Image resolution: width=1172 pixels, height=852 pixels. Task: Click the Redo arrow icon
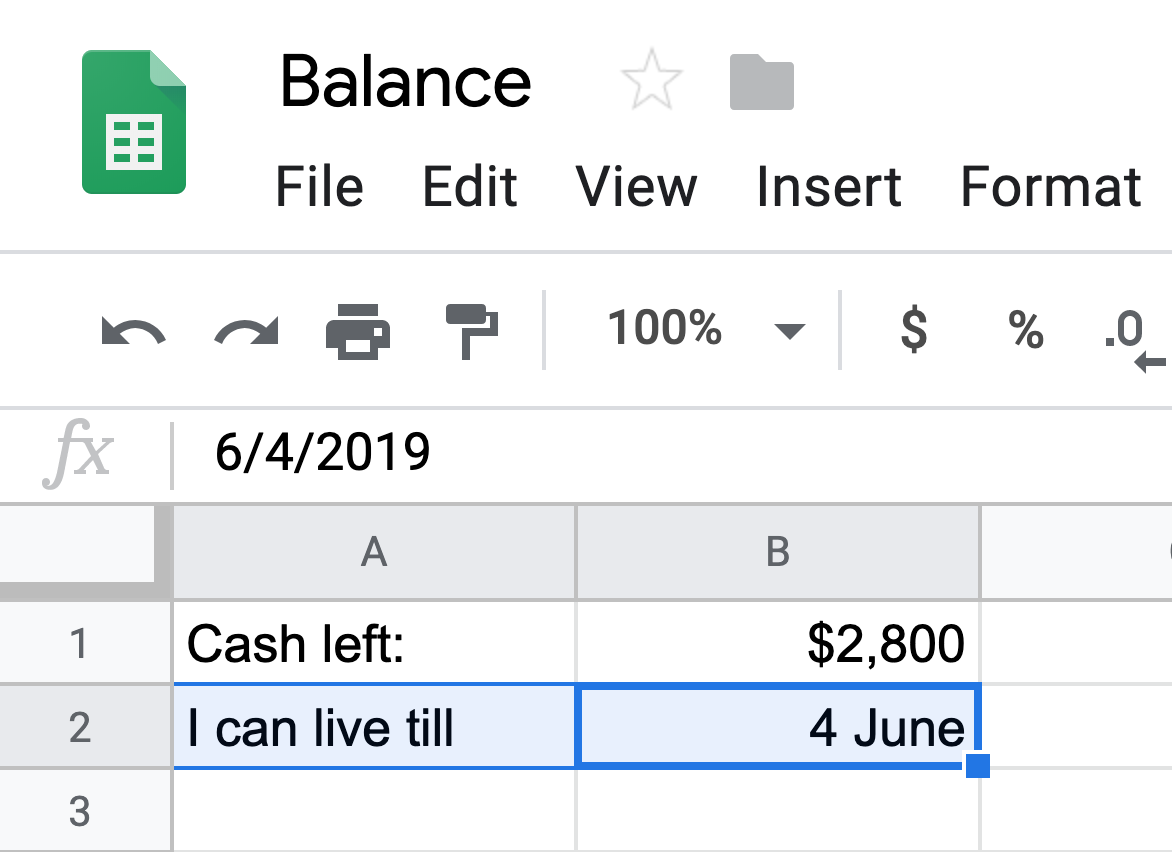click(x=246, y=331)
